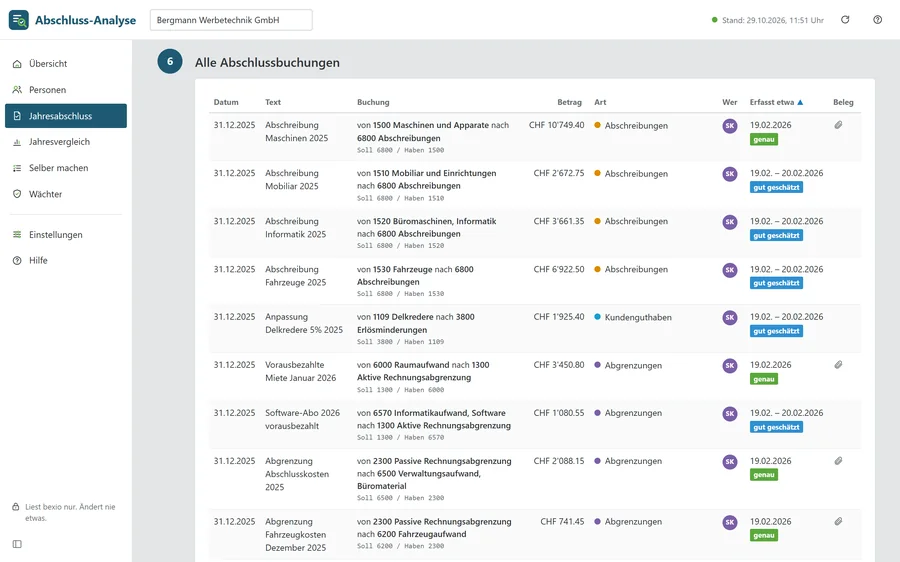Click SK avatar in Abschreibung Mobiliar row
This screenshot has width=900, height=562.
click(730, 174)
